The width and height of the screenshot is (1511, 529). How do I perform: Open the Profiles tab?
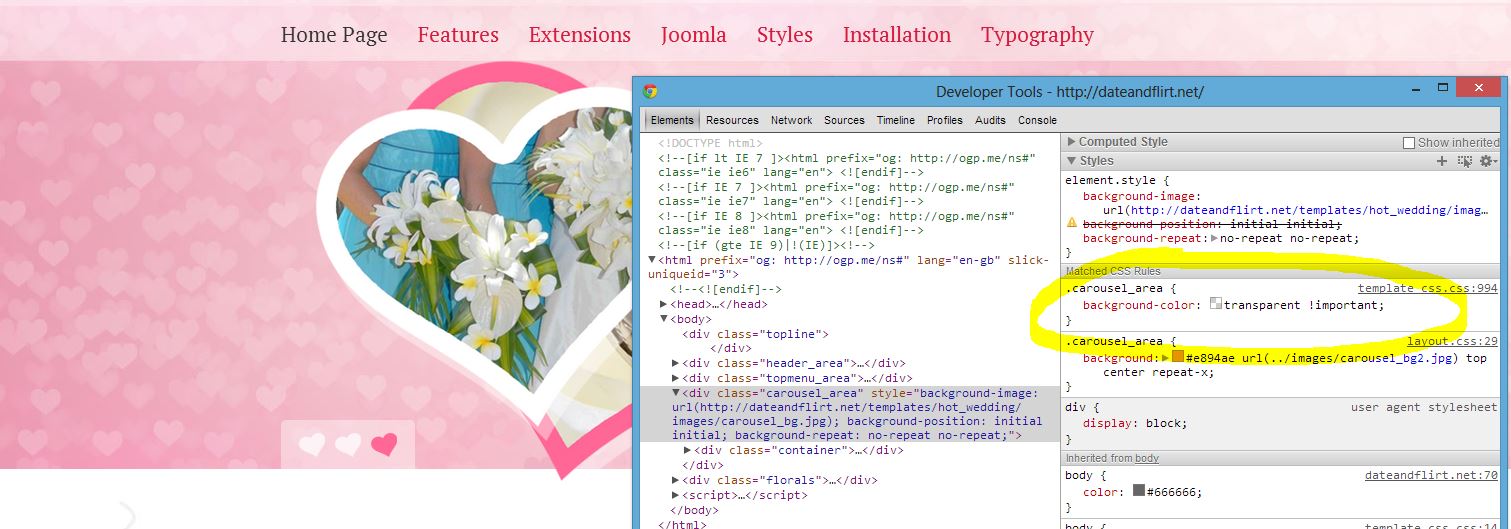coord(944,120)
